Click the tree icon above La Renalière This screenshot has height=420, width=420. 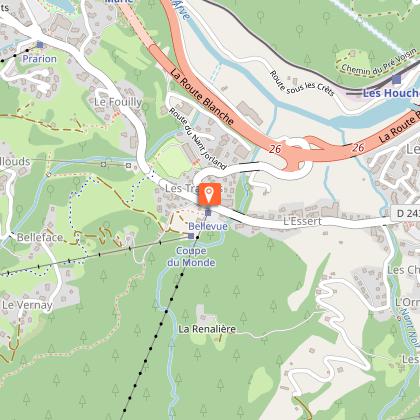206,290
